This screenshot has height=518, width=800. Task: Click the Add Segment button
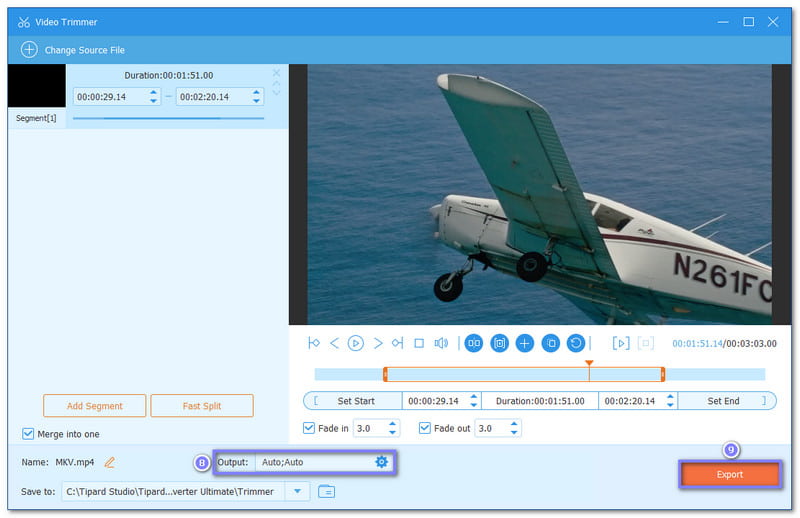[94, 406]
